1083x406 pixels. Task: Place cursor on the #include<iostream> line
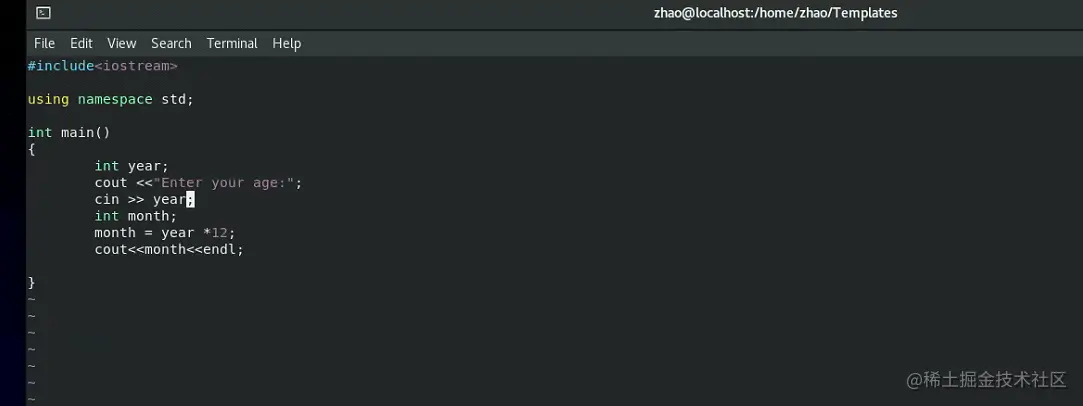click(102, 66)
